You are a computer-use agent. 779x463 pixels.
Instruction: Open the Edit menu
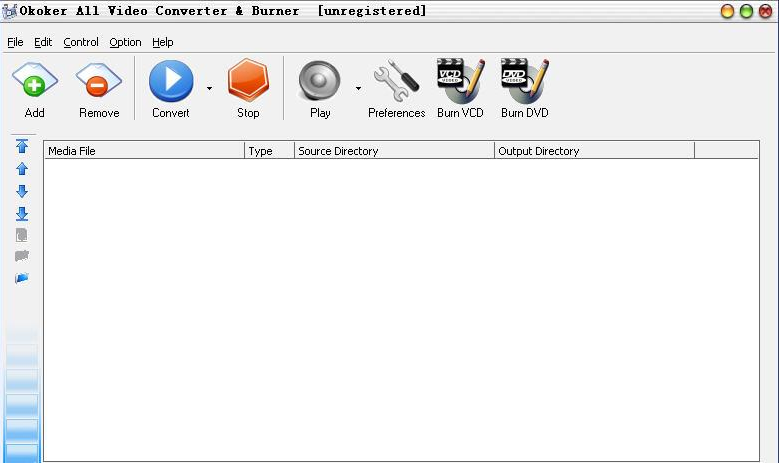pos(43,42)
